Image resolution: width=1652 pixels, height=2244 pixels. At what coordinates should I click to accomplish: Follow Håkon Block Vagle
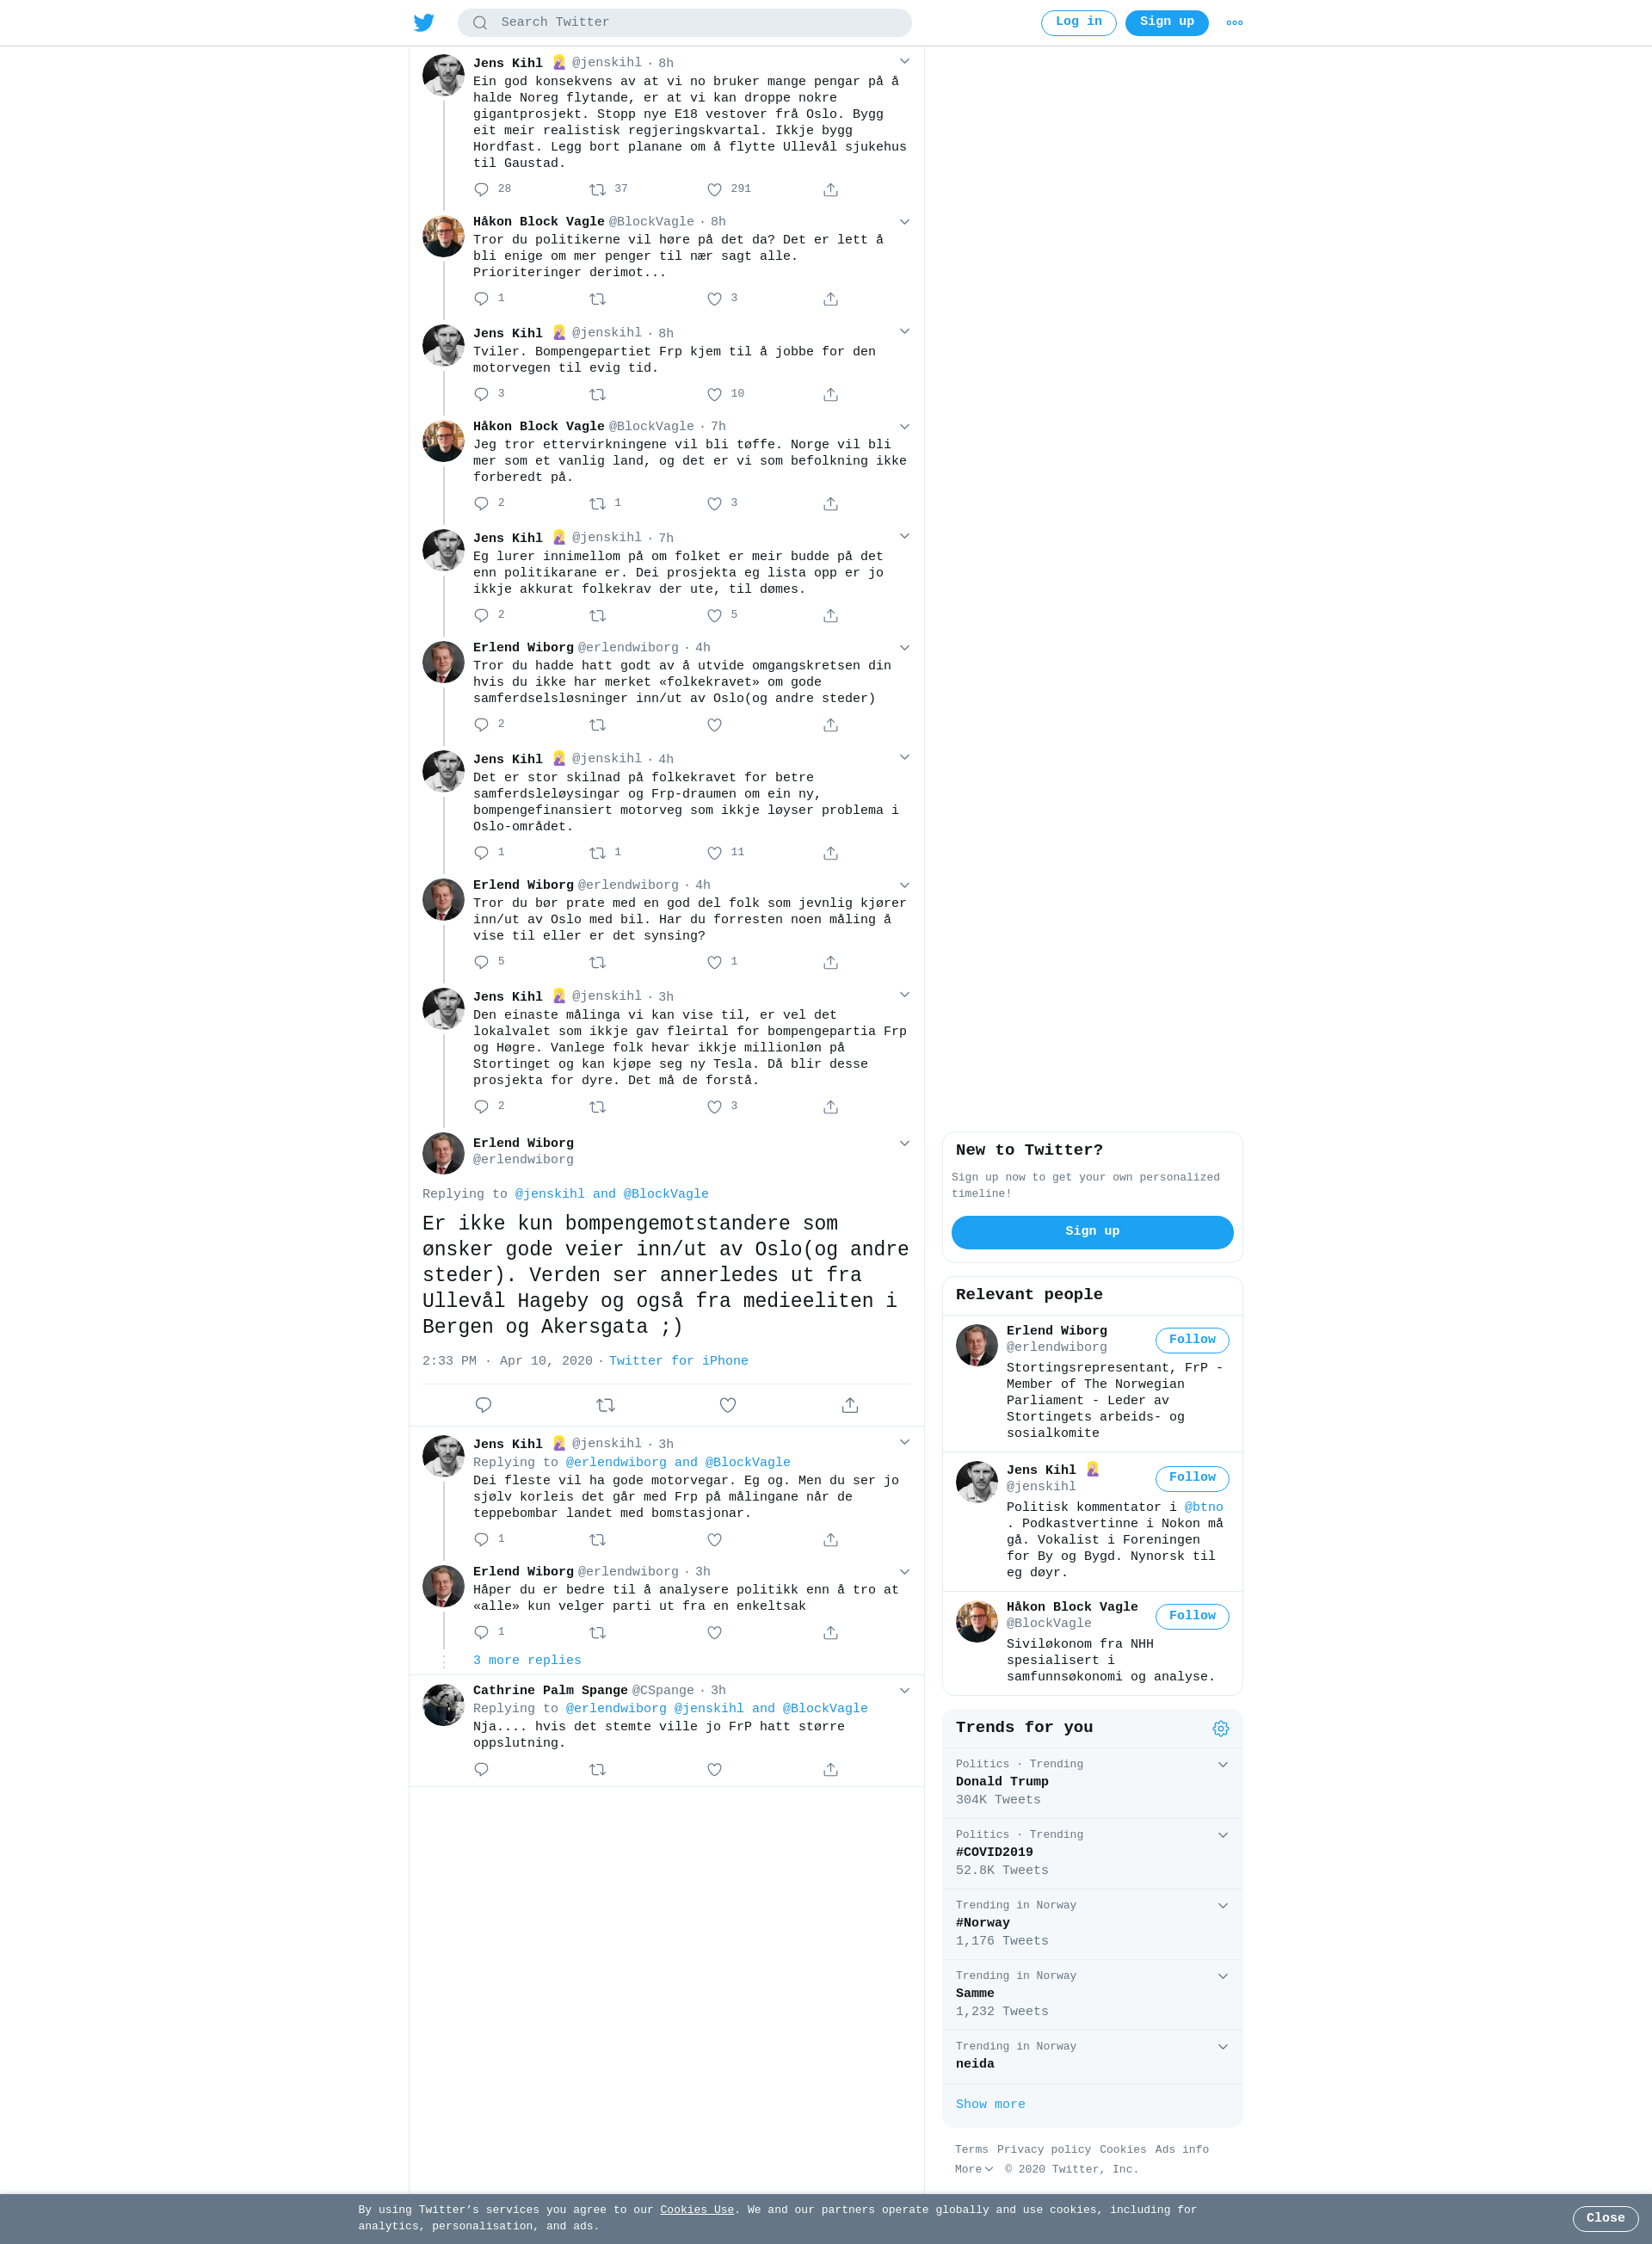point(1192,1616)
